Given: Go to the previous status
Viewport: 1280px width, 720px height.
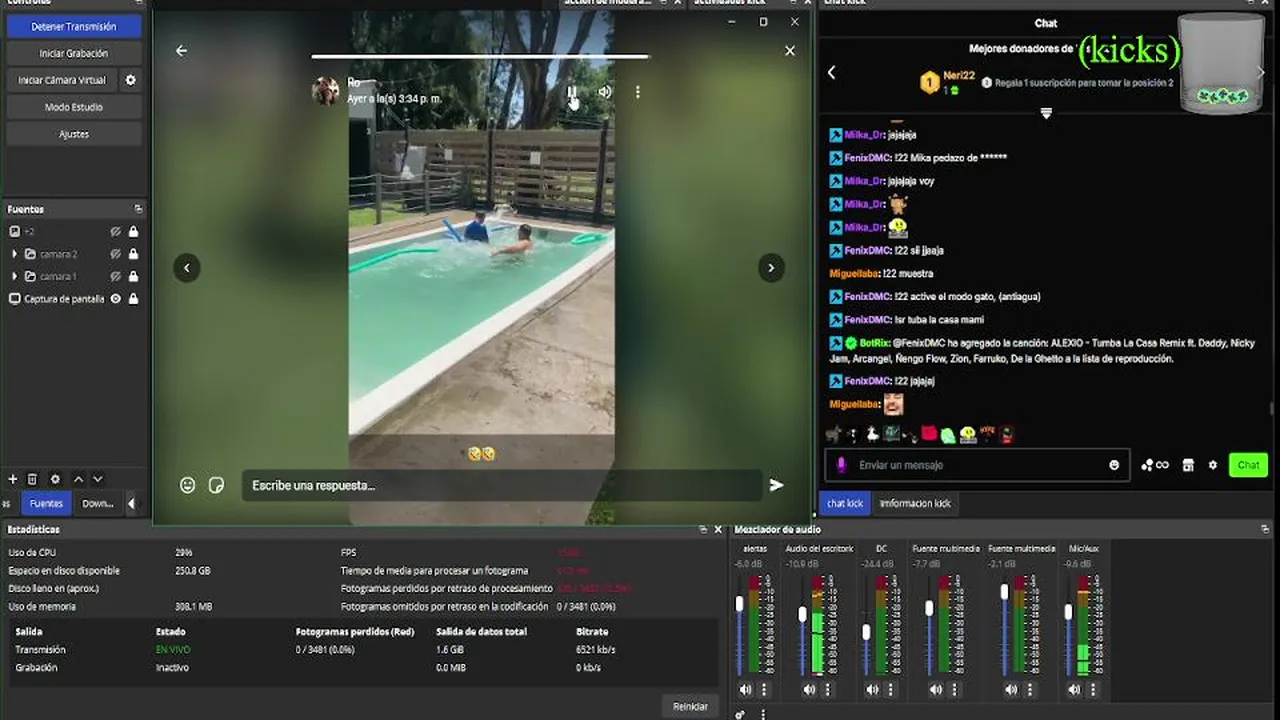Looking at the screenshot, I should pos(186,268).
